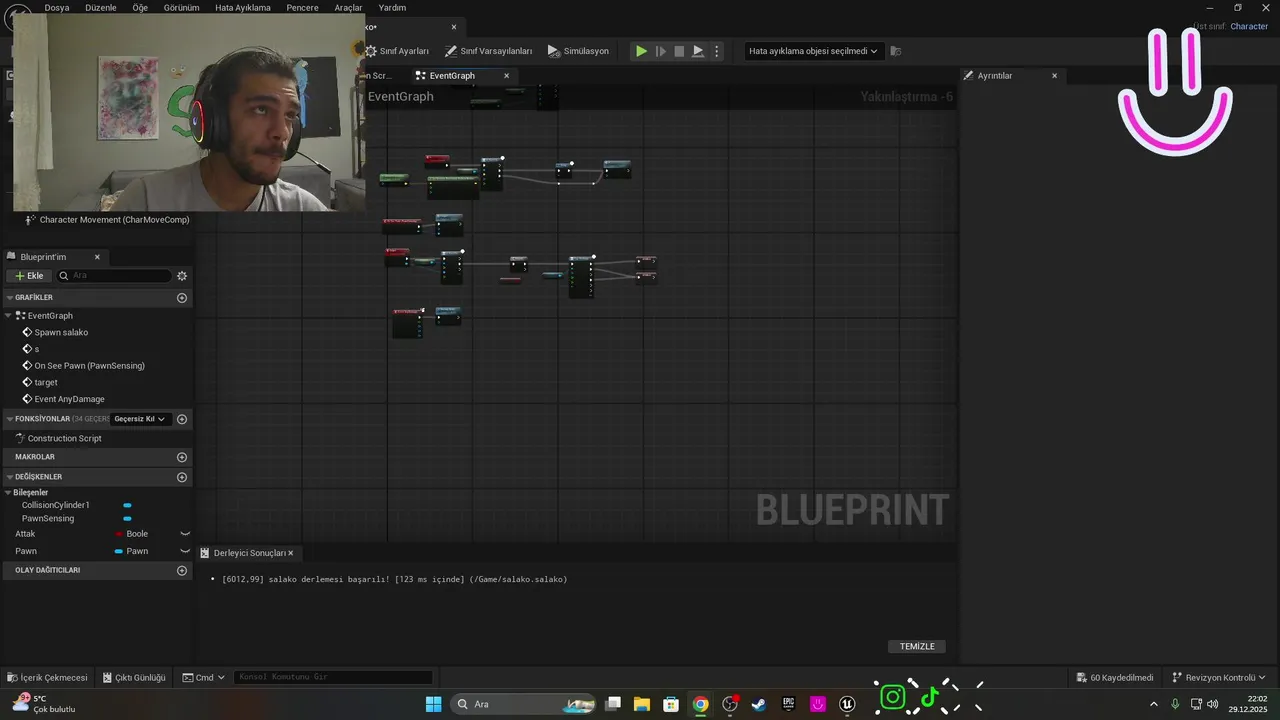The height and width of the screenshot is (720, 1280).
Task: Close the EventGraph tab
Action: point(506,76)
